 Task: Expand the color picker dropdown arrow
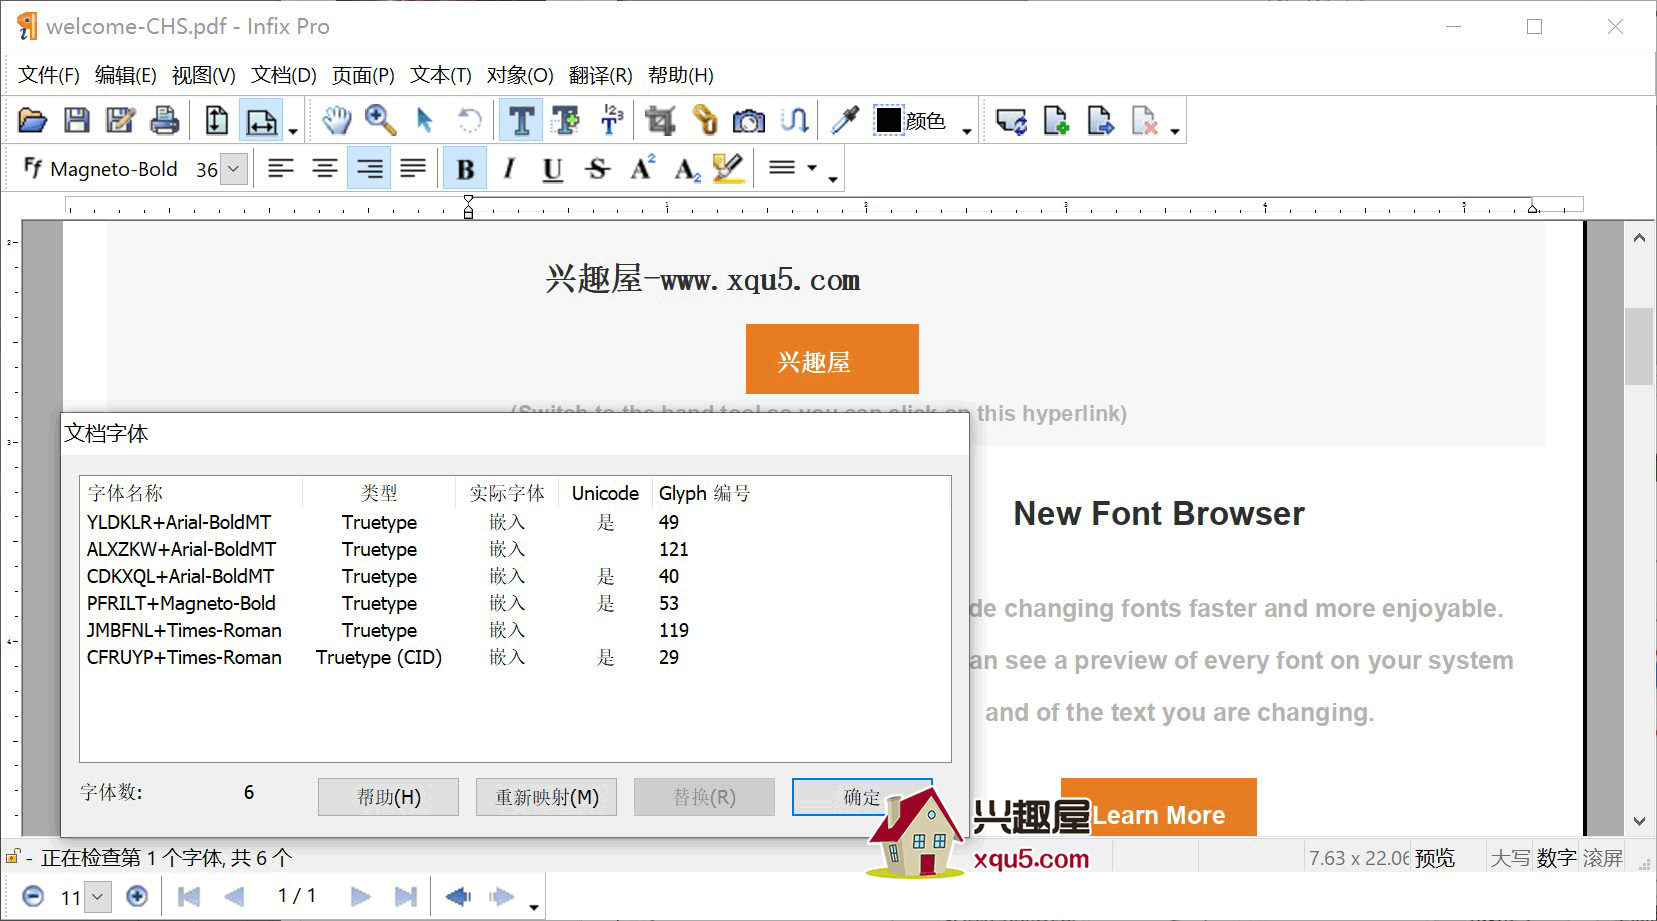click(x=966, y=130)
